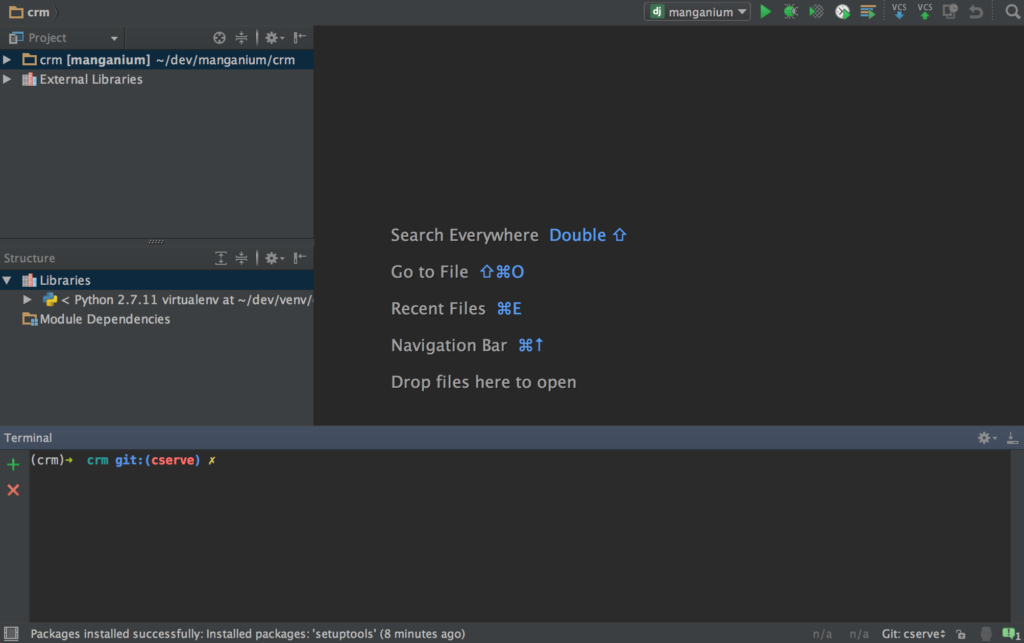Screen dimensions: 1024x643
Task: Switch focus to the Terminal tab
Action: coord(27,437)
